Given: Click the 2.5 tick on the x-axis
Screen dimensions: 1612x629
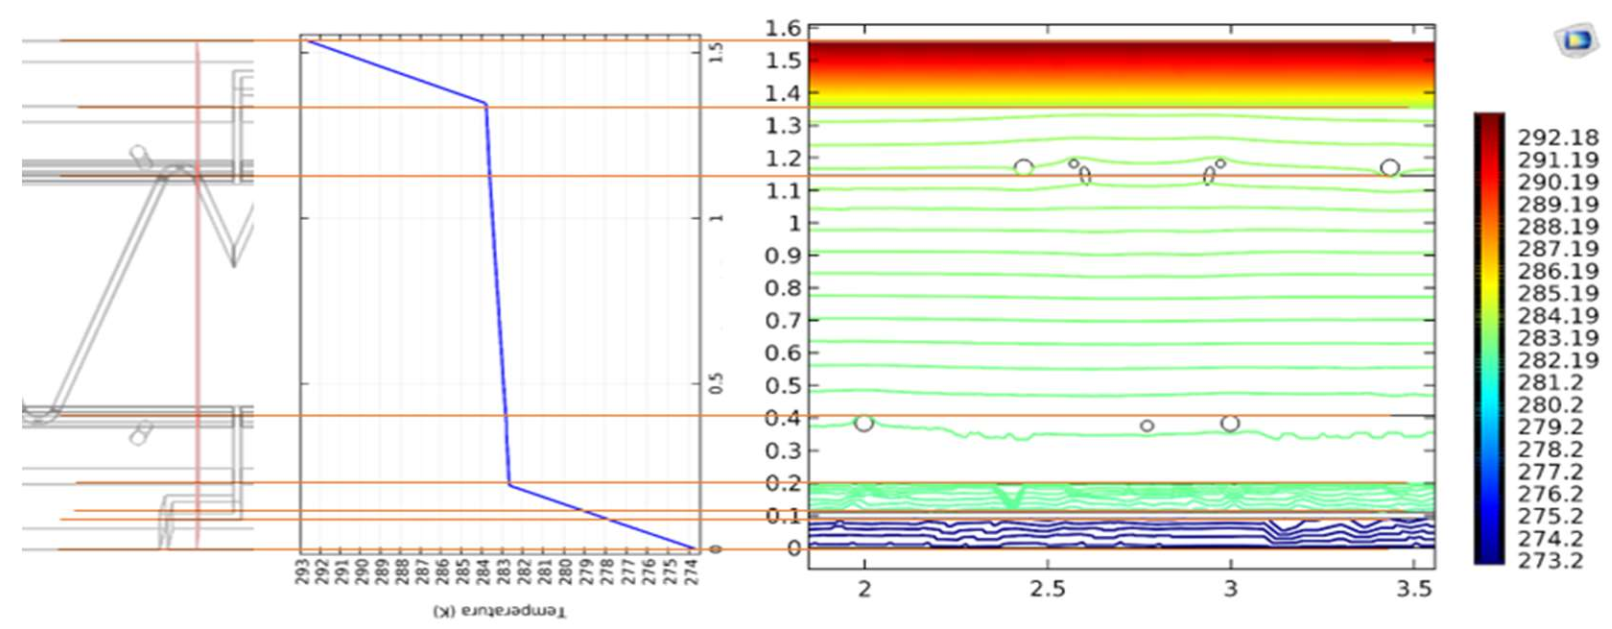Looking at the screenshot, I should (1047, 589).
